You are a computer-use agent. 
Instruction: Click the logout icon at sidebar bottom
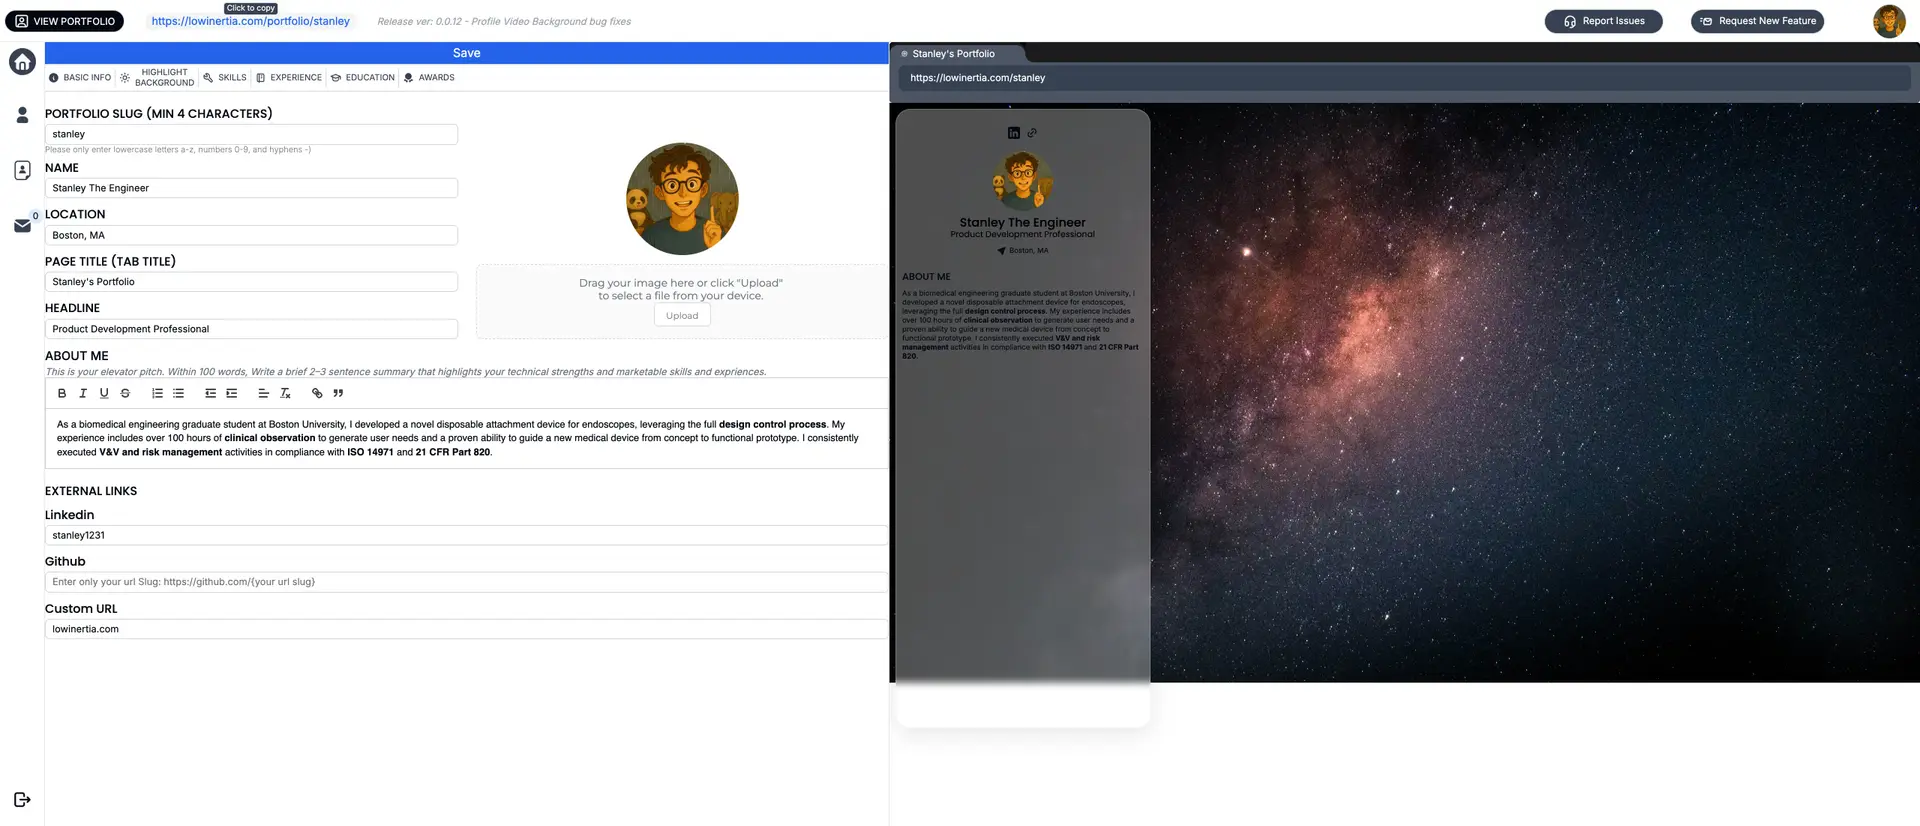(x=22, y=800)
